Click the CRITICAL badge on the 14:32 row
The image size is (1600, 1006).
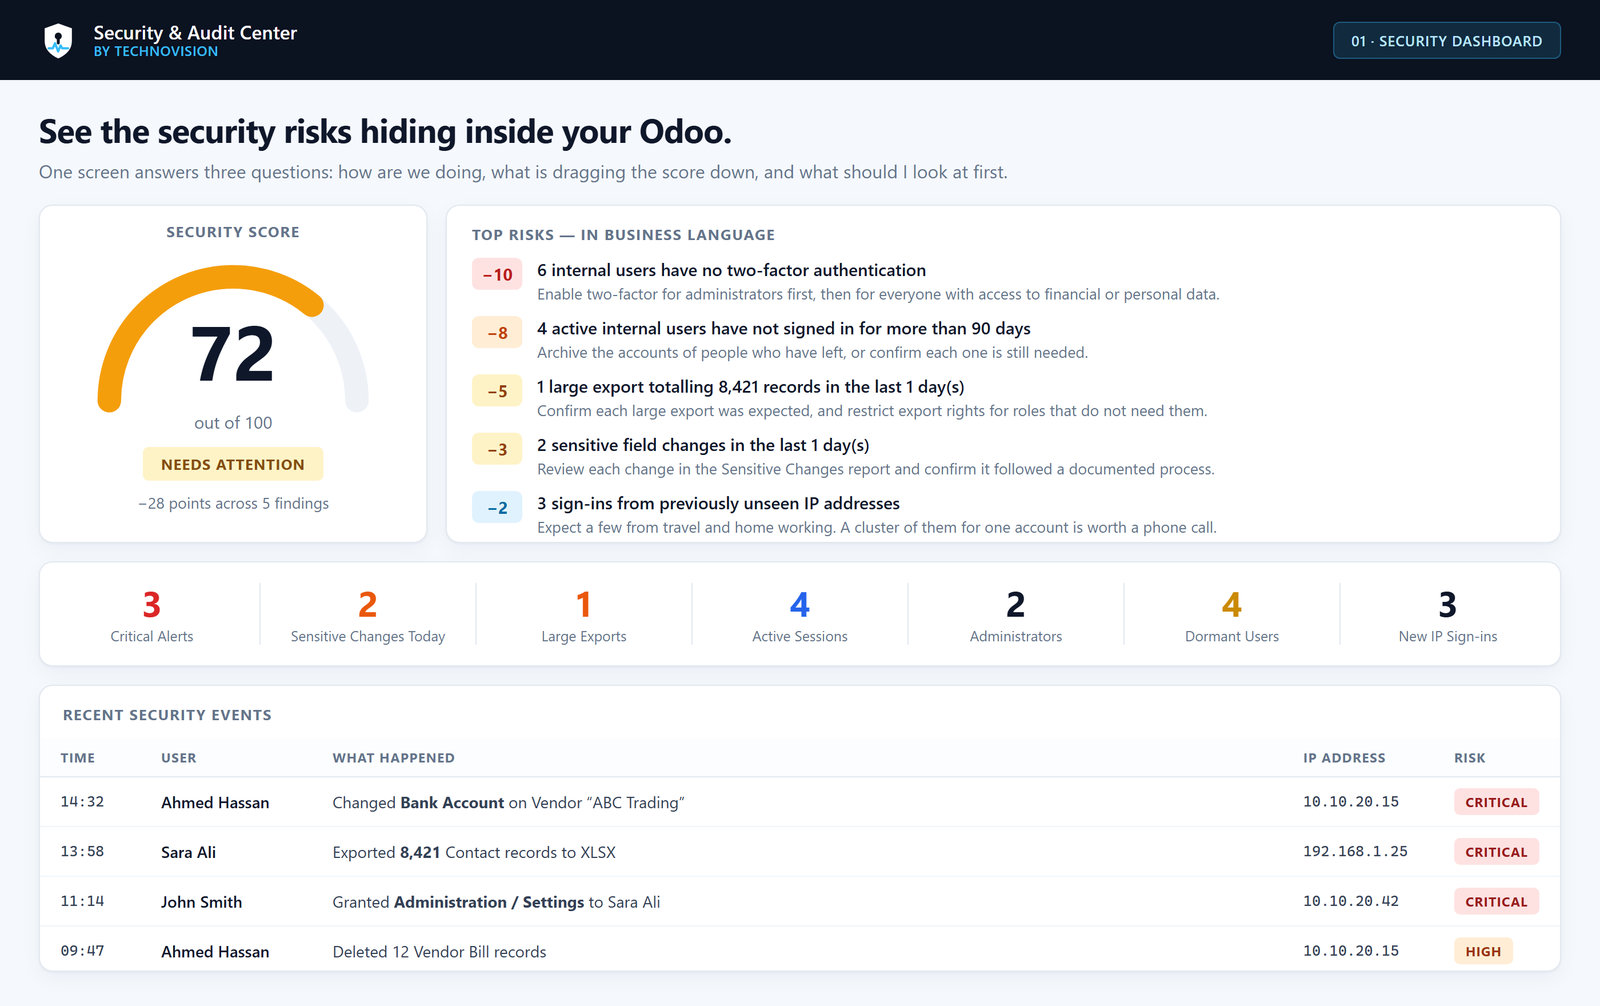1496,802
